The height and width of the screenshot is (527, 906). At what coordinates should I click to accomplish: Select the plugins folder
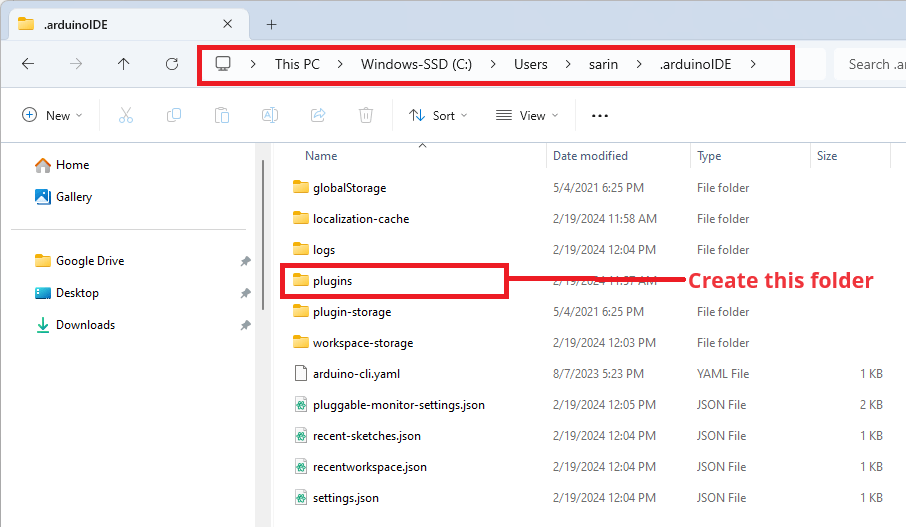point(332,281)
